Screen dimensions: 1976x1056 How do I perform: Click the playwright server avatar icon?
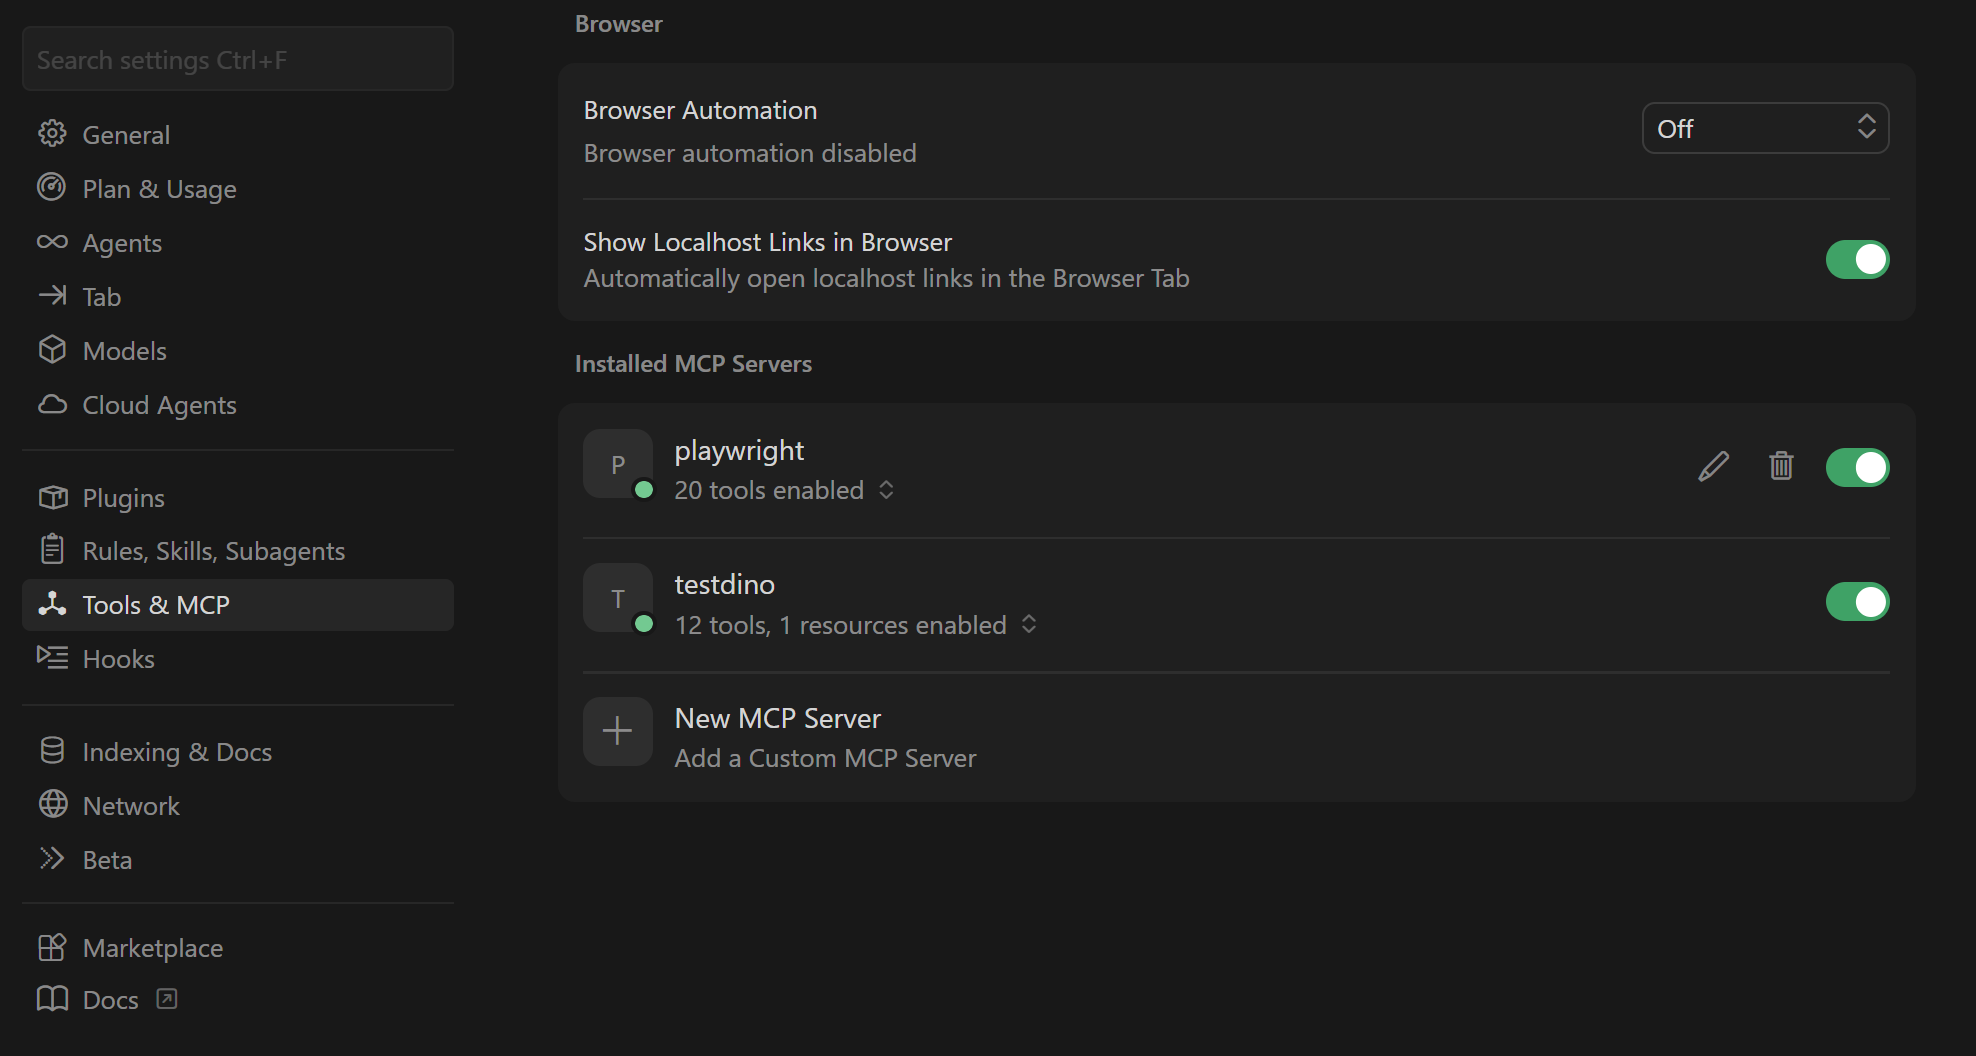(x=618, y=464)
